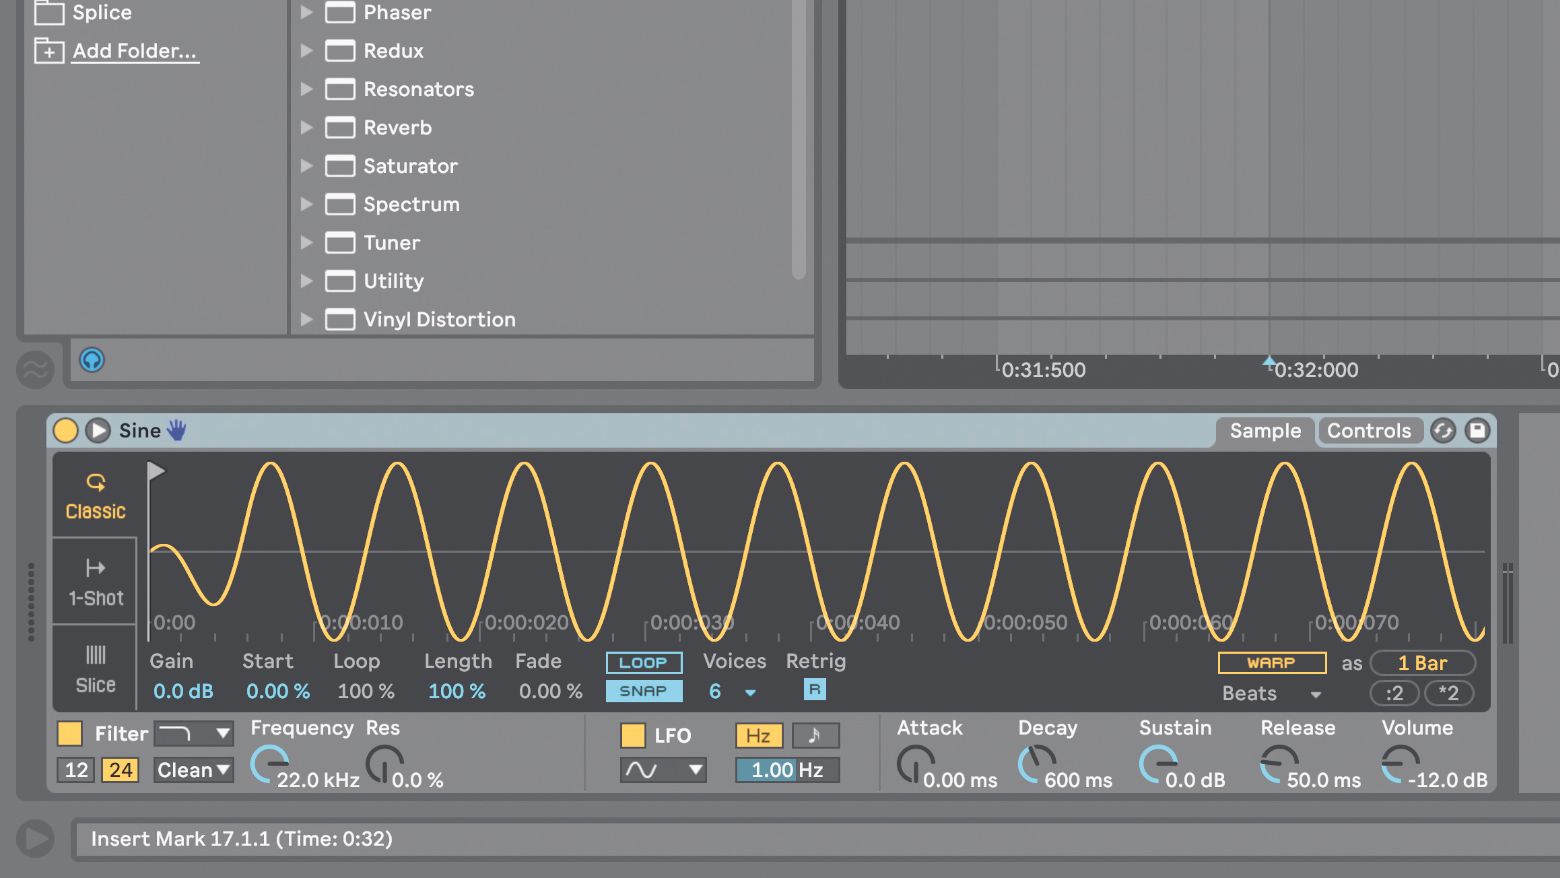Enable the LFO section

[633, 735]
